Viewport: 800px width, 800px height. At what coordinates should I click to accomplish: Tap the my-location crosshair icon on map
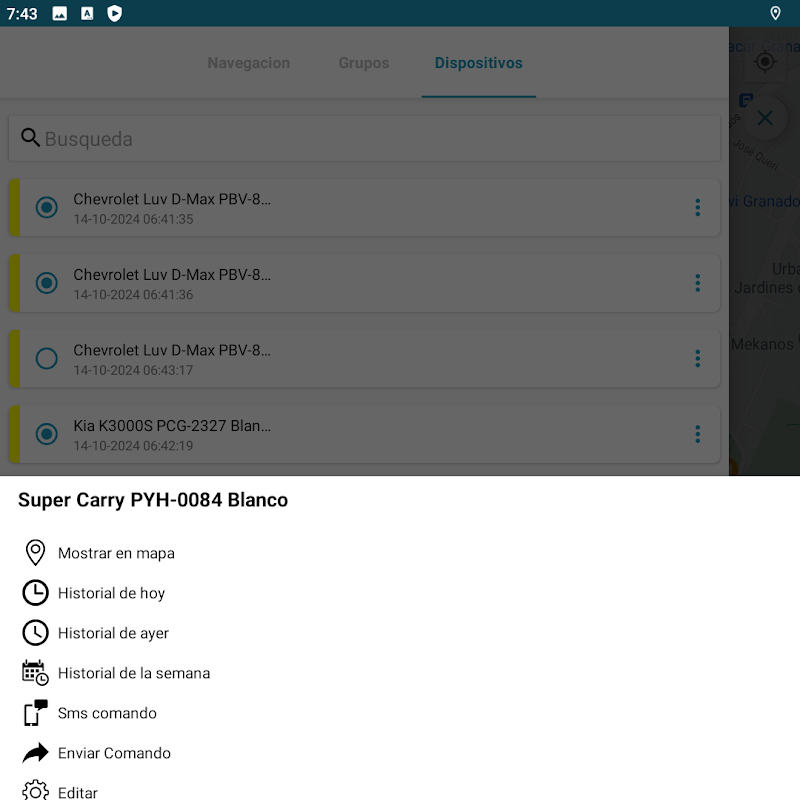coord(765,62)
